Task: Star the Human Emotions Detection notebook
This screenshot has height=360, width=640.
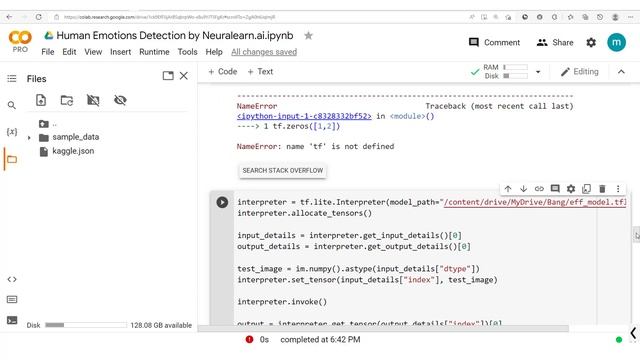Action: [309, 36]
